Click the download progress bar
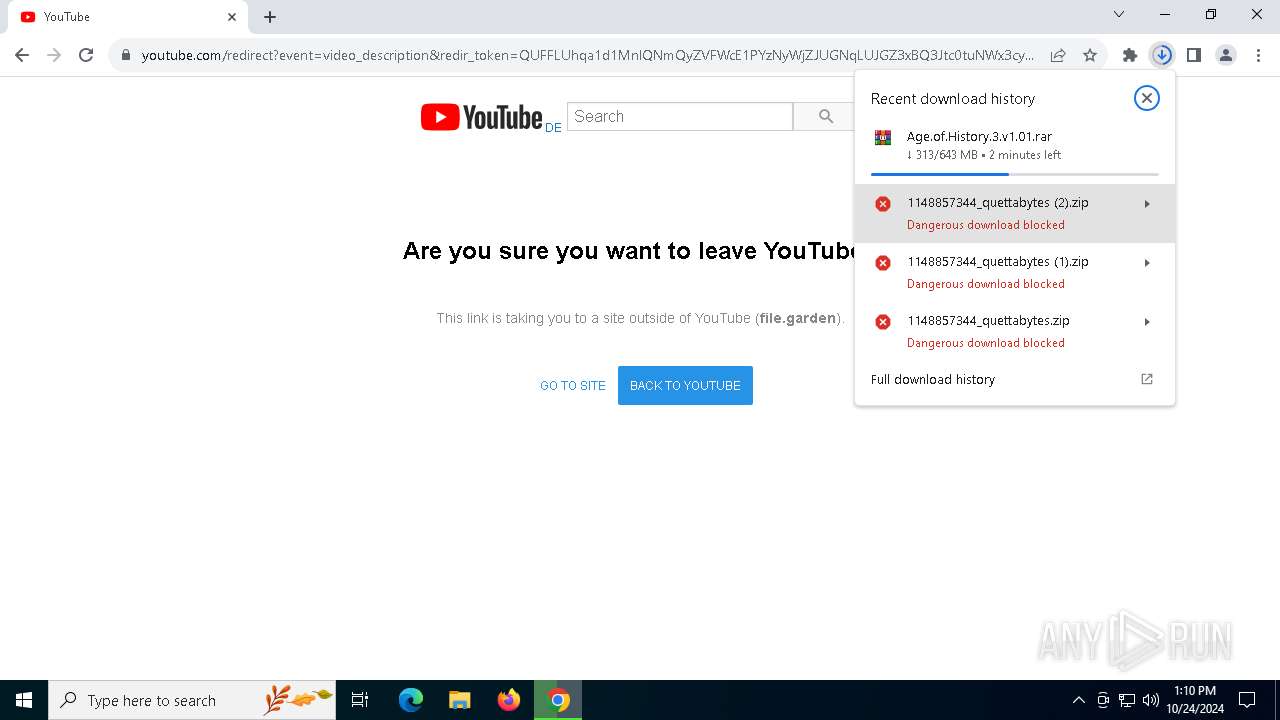The width and height of the screenshot is (1280, 720). (1015, 174)
